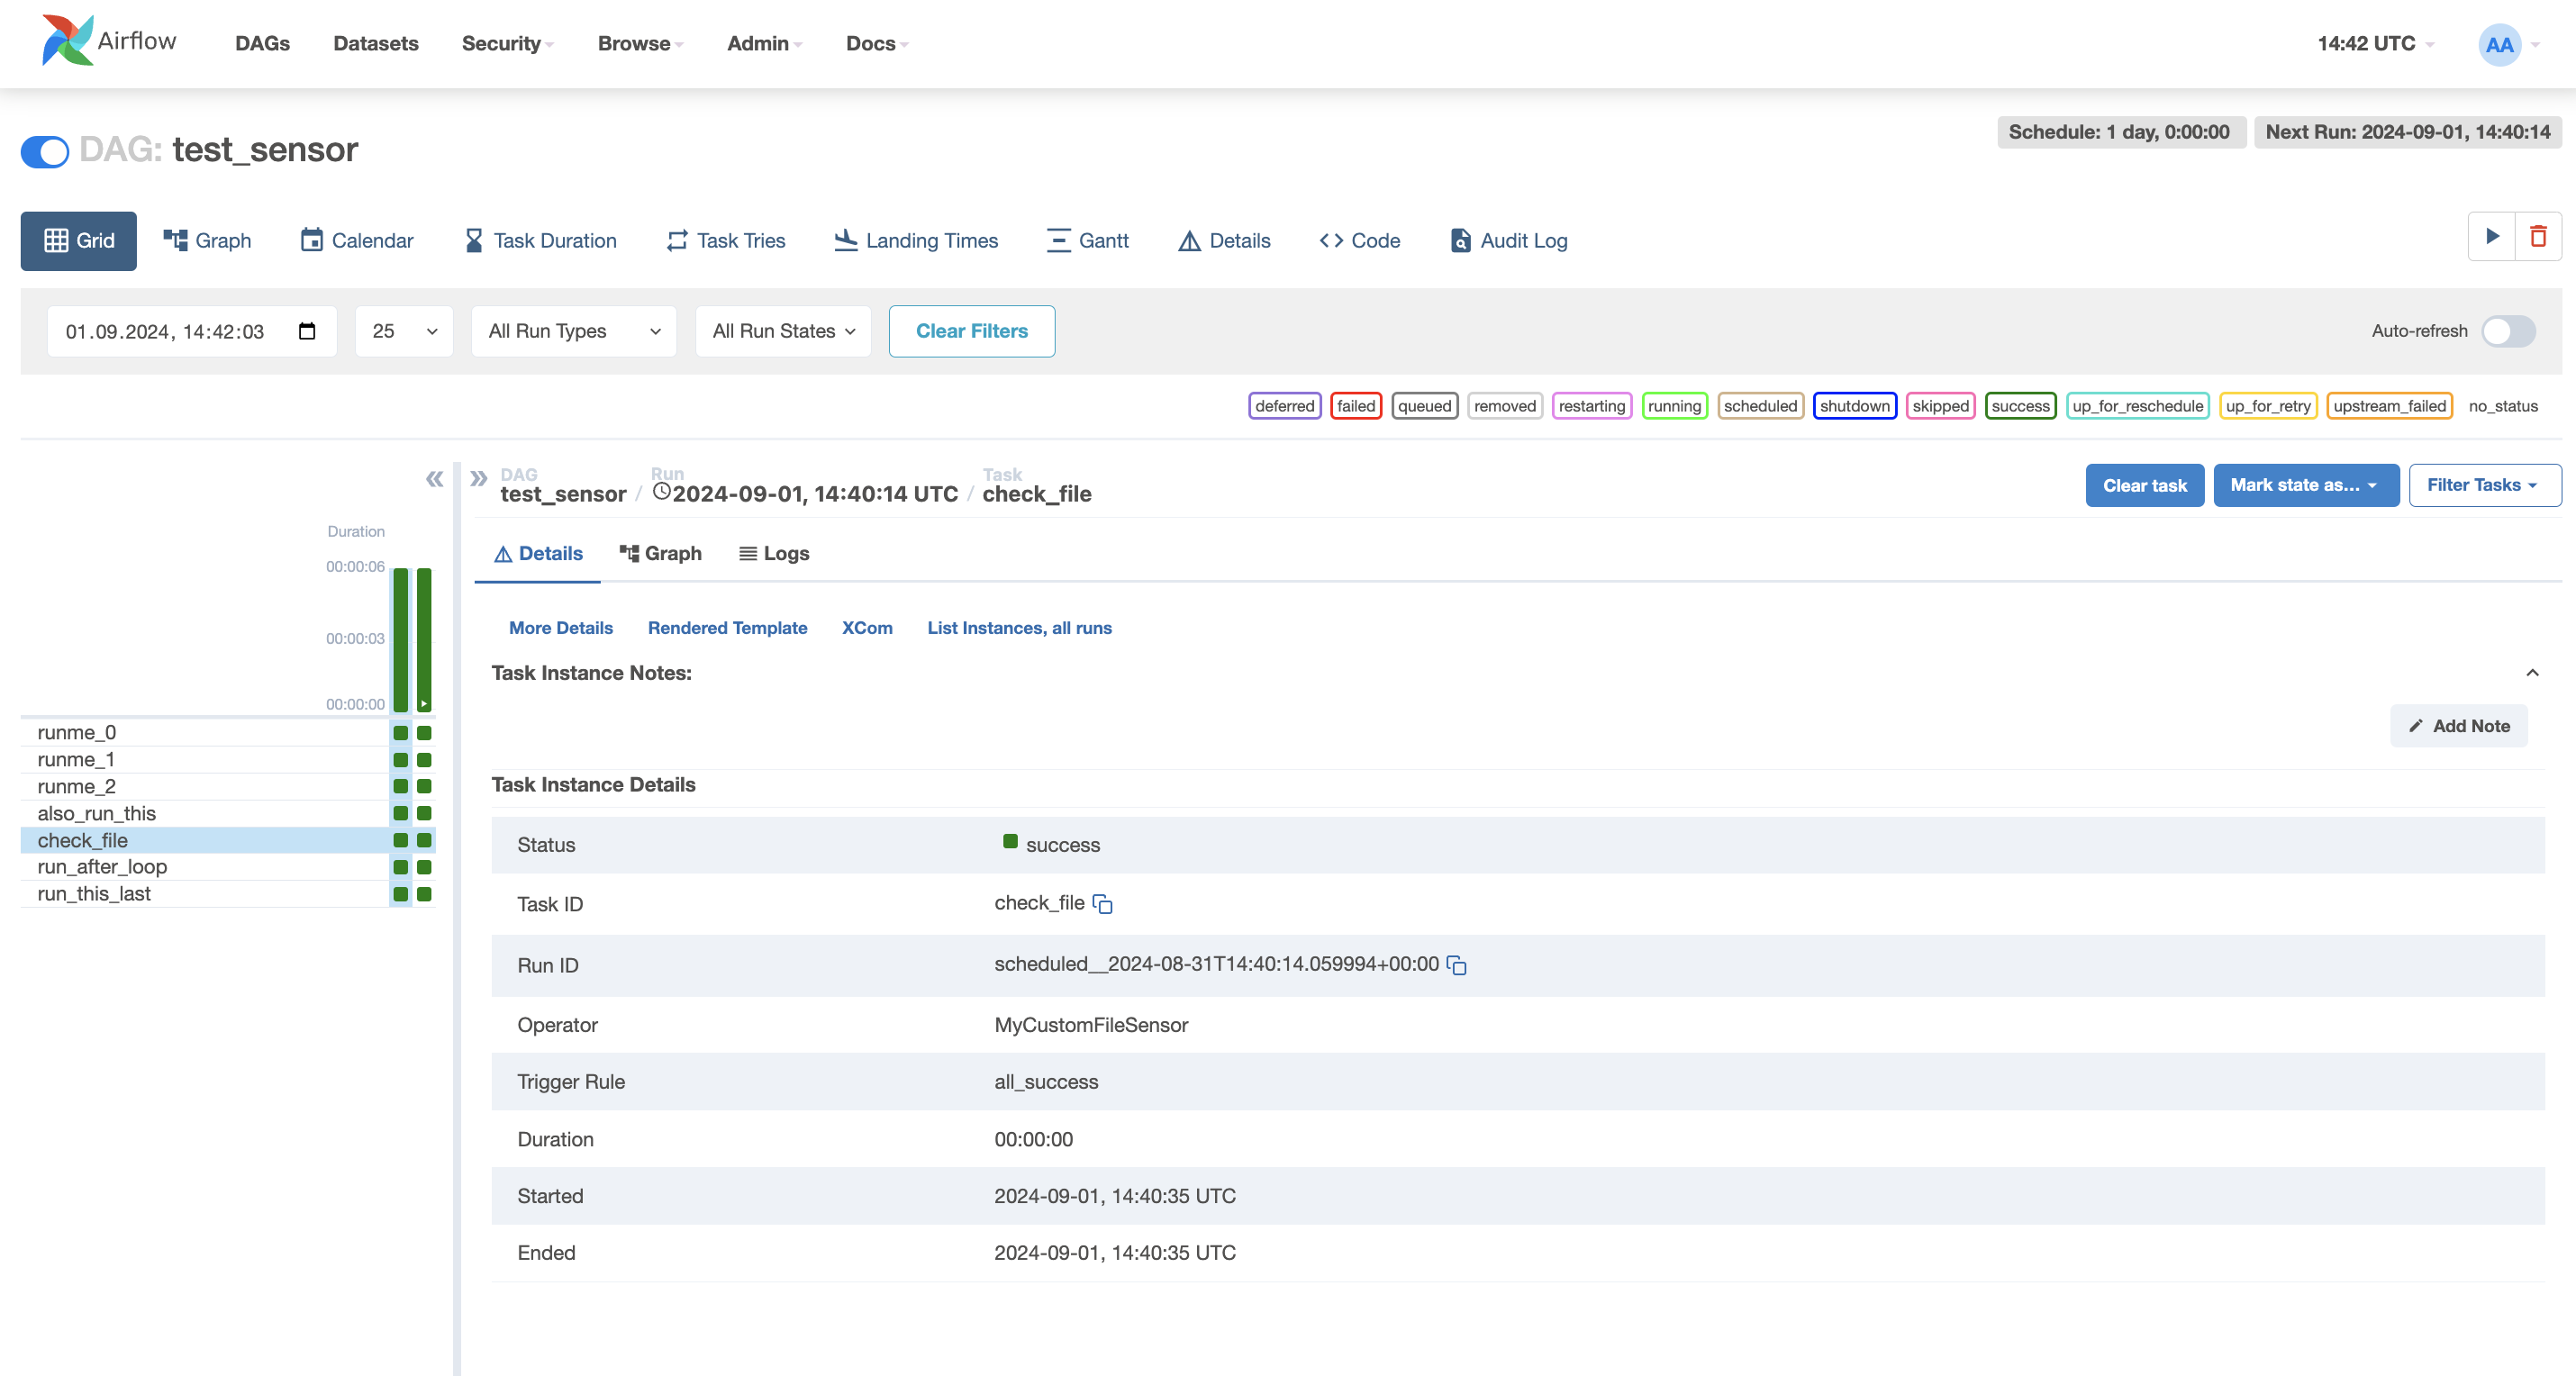Collapse the task grid sidebar with double-chevron
The width and height of the screenshot is (2576, 1376).
(434, 479)
